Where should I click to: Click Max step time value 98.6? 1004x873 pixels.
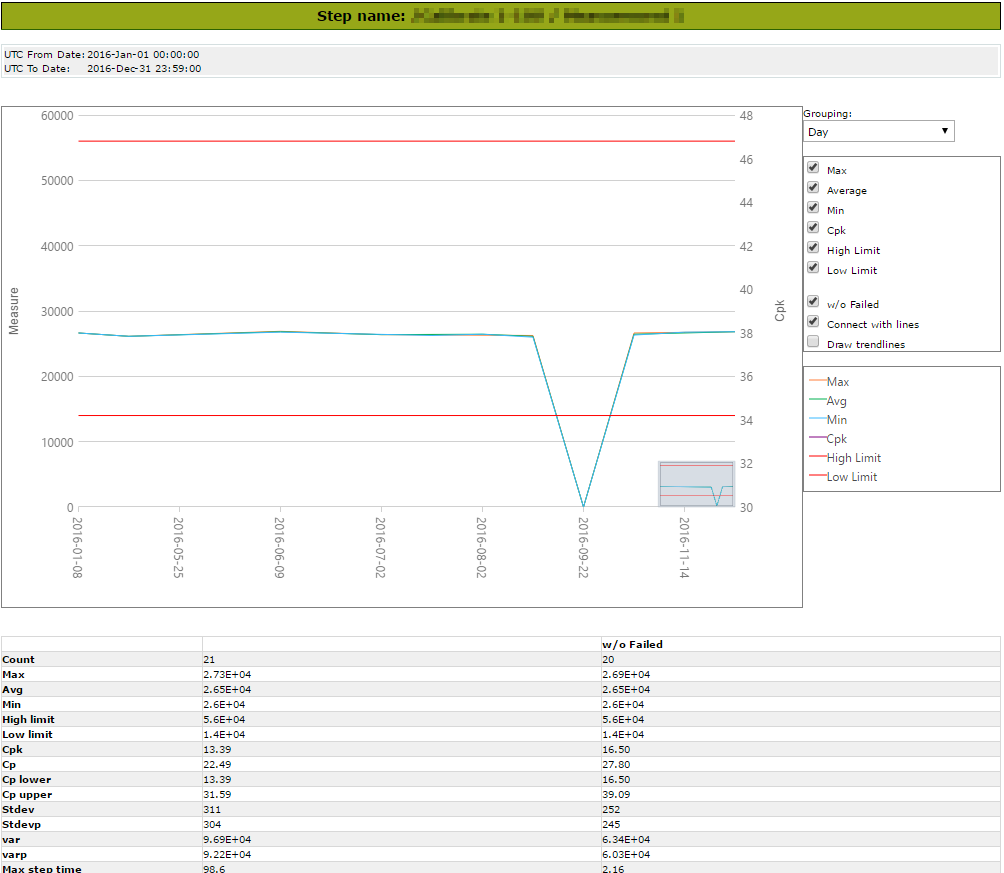[x=214, y=869]
